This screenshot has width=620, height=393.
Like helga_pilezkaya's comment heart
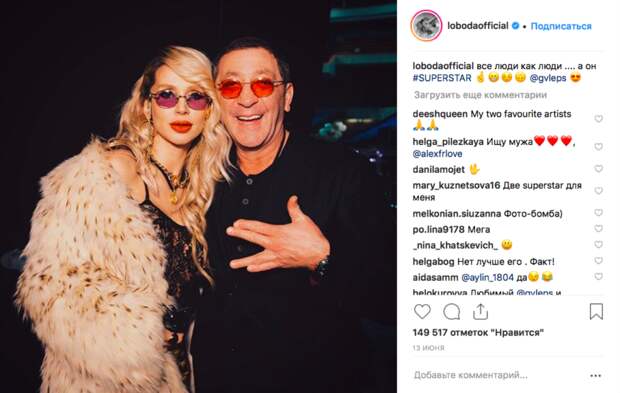pos(598,147)
